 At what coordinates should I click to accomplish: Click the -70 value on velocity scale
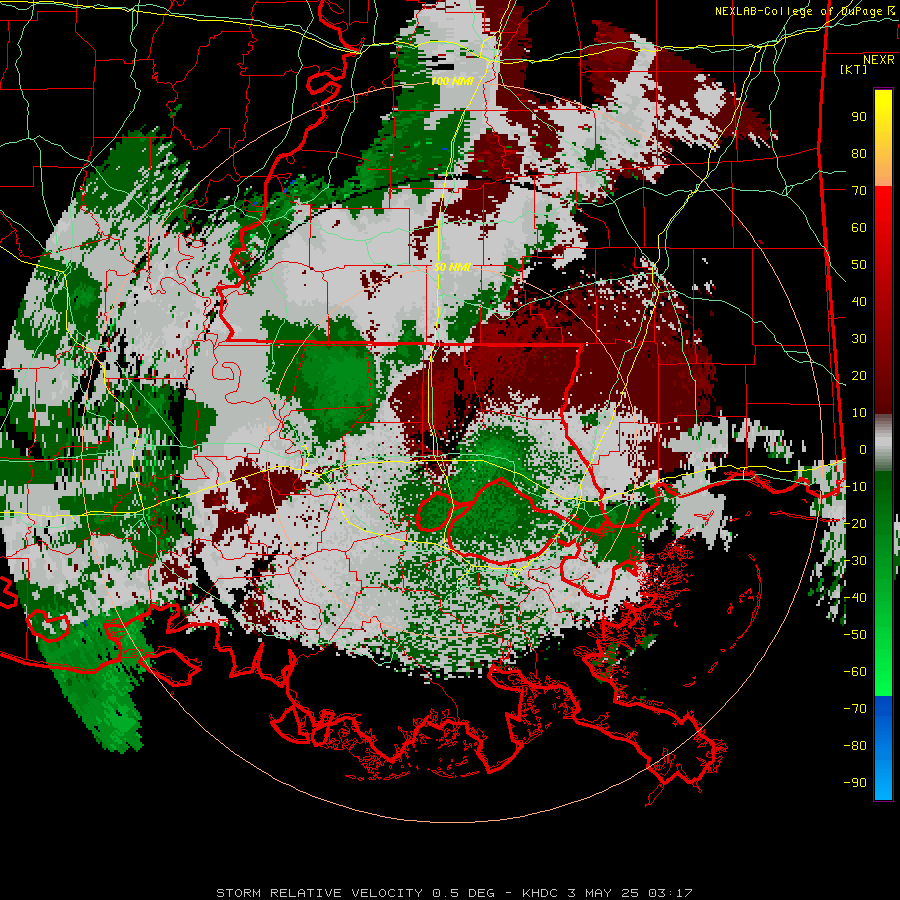(855, 709)
